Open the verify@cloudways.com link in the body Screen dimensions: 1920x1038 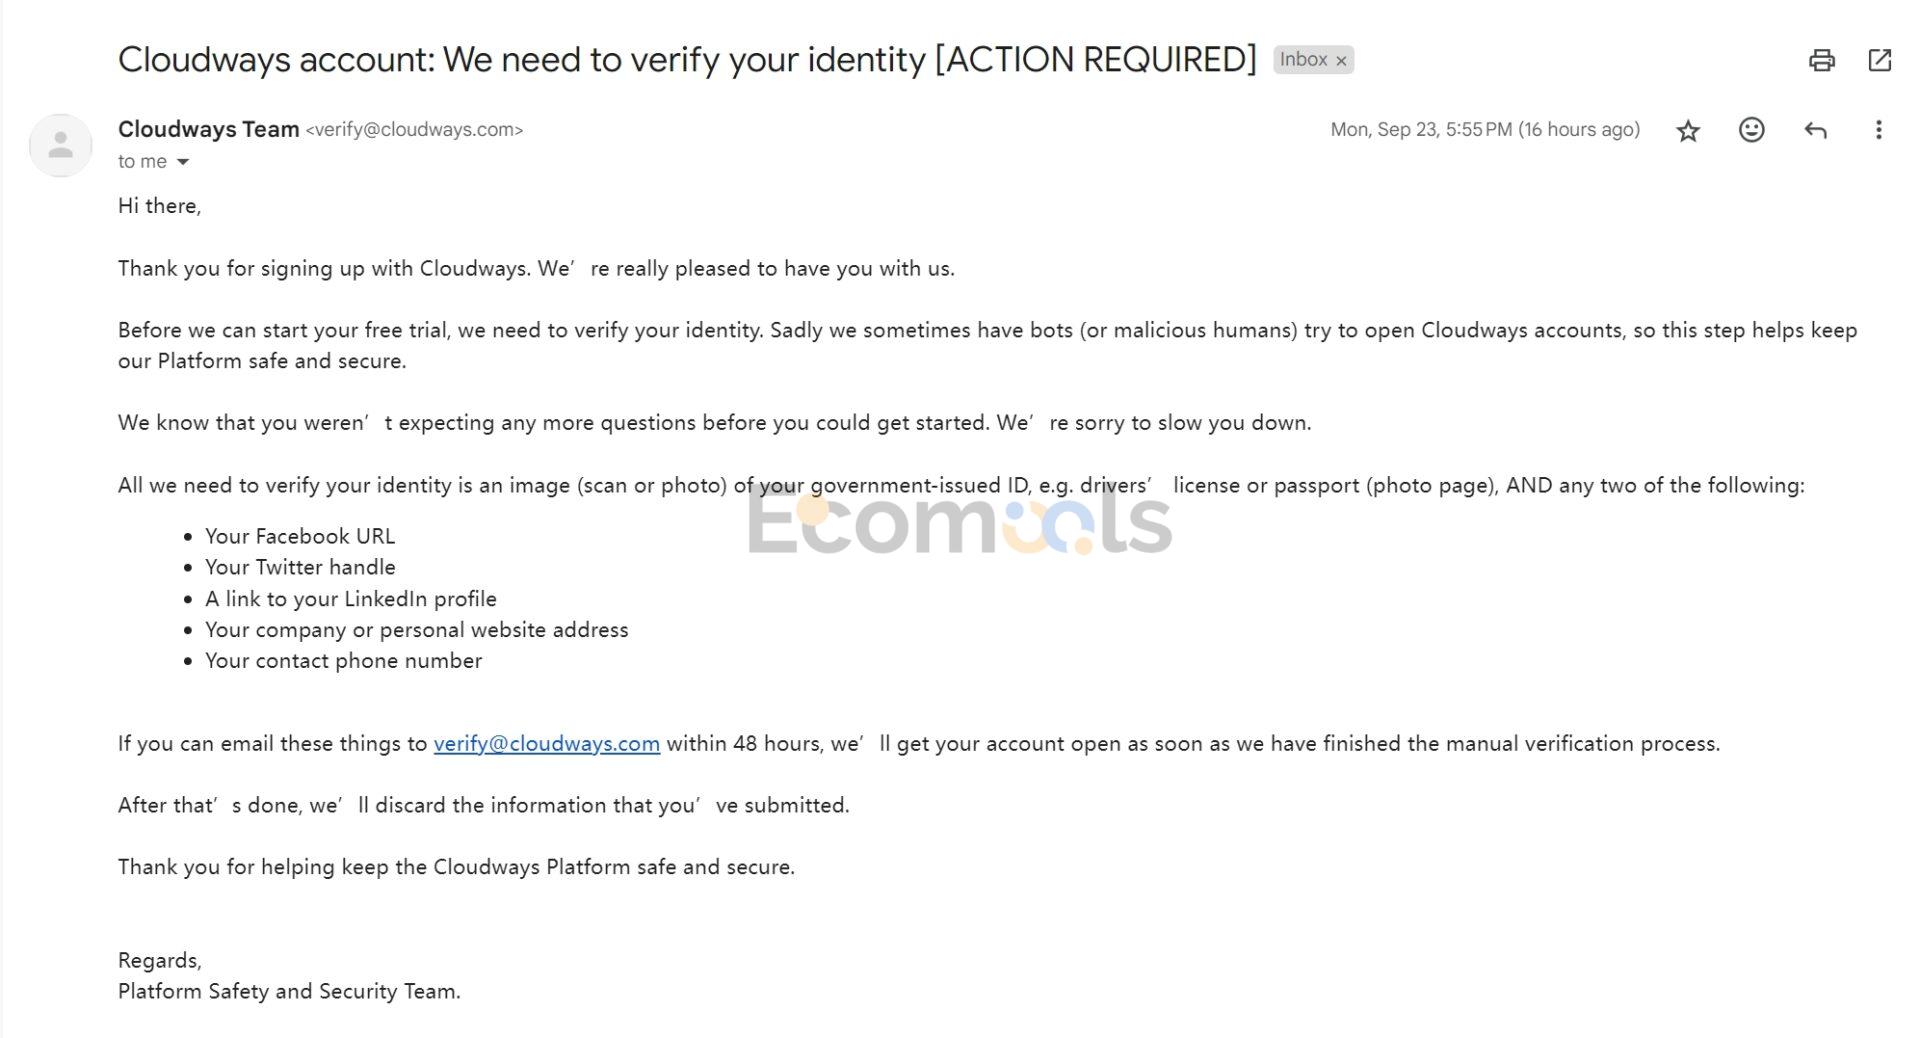(x=547, y=744)
